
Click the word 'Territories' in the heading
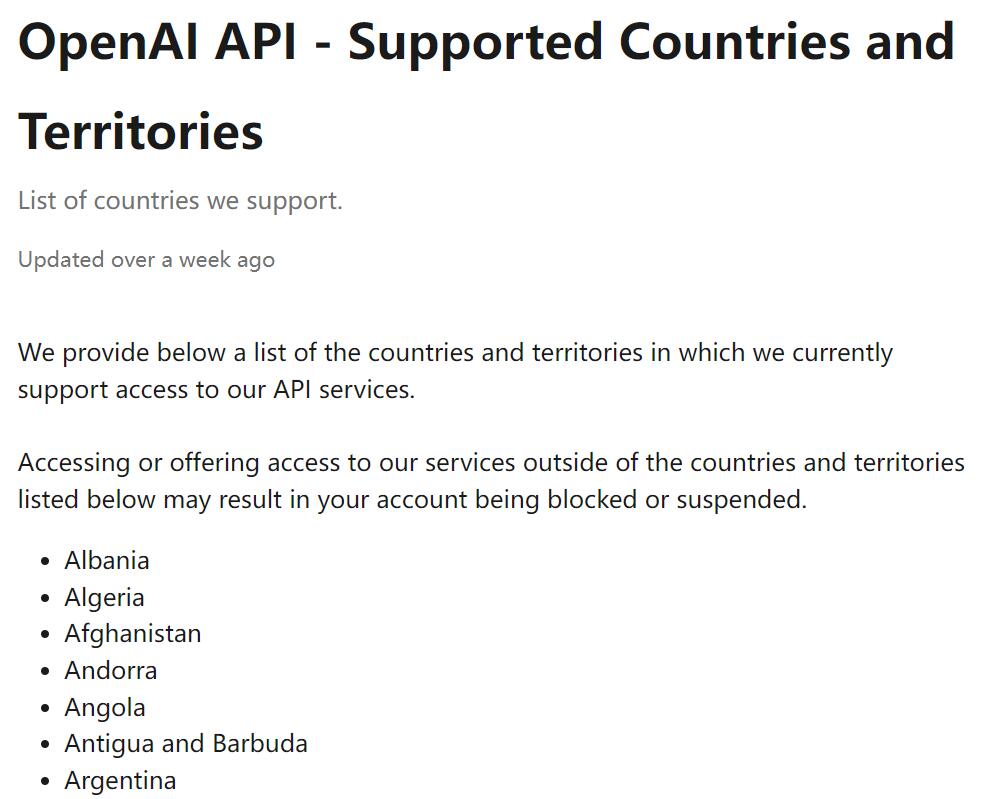tap(141, 132)
